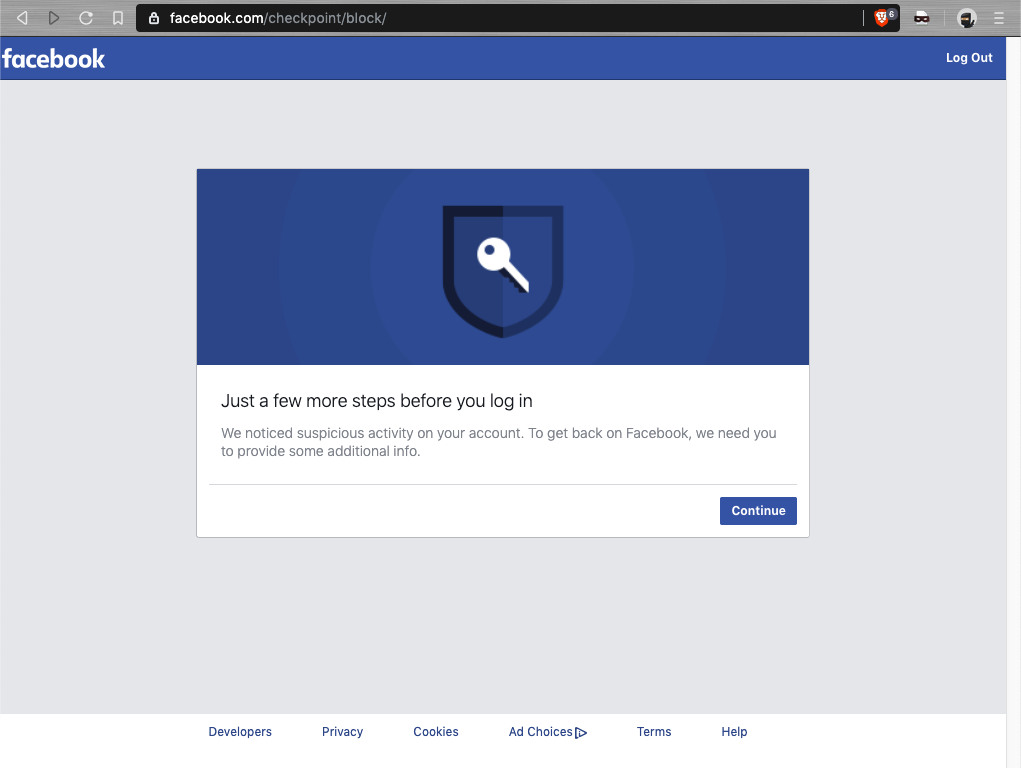Image resolution: width=1021 pixels, height=768 pixels.
Task: Open the browser hamburger menu
Action: (x=999, y=18)
